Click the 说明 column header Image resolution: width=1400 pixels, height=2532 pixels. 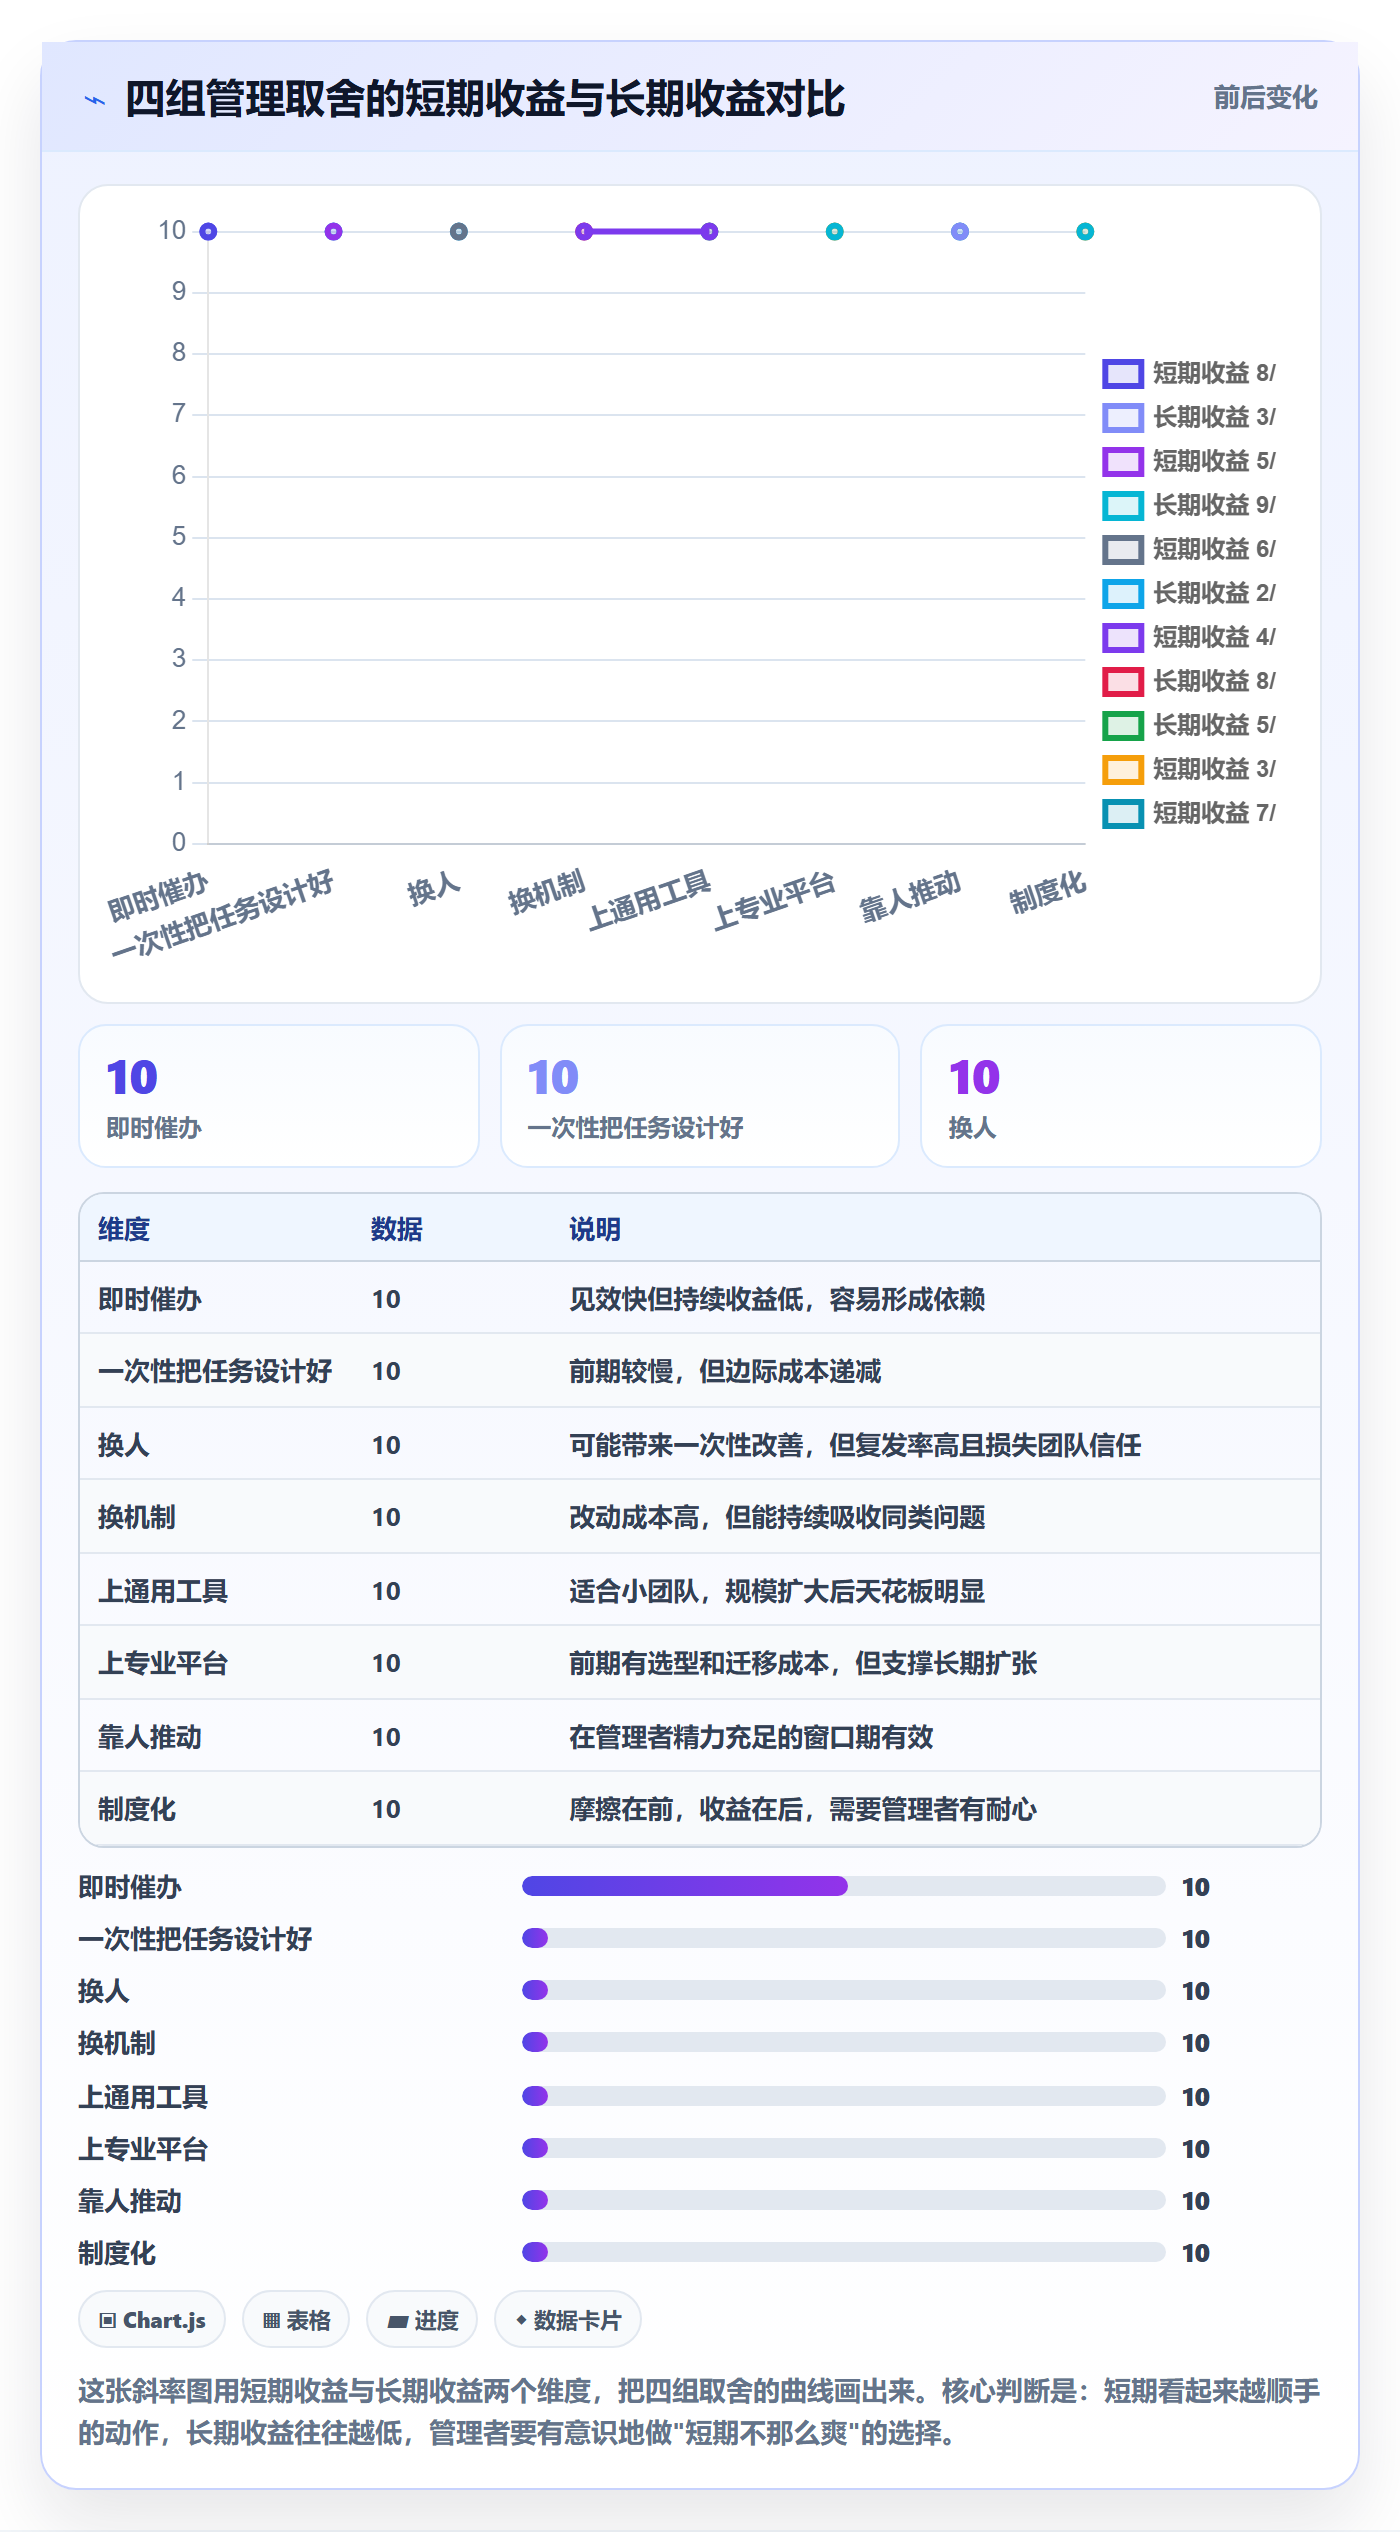[595, 1229]
